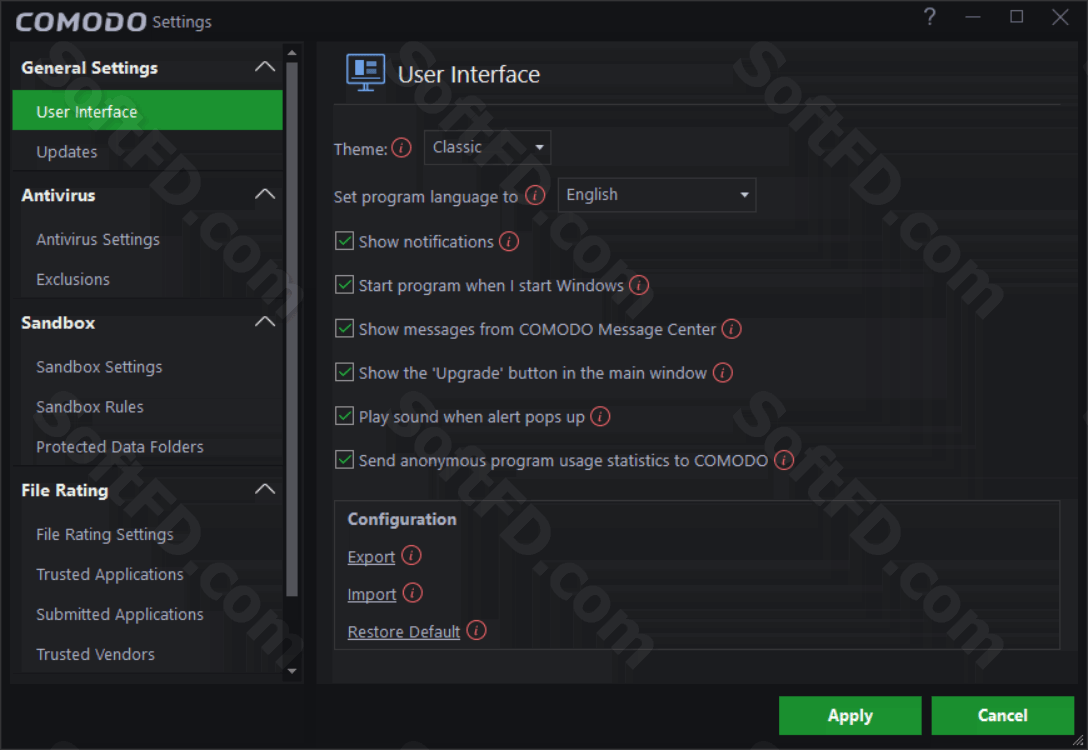Uncheck Start program when I start Windows
This screenshot has height=750, width=1088.
click(x=344, y=284)
